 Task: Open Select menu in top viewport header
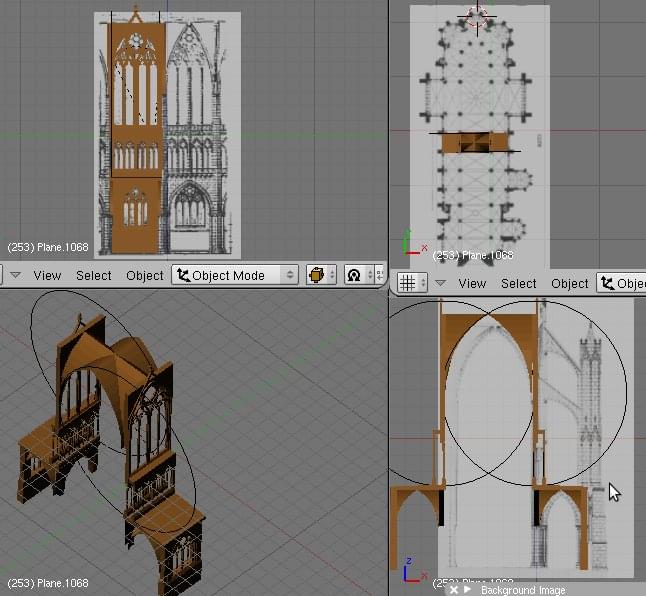[518, 283]
